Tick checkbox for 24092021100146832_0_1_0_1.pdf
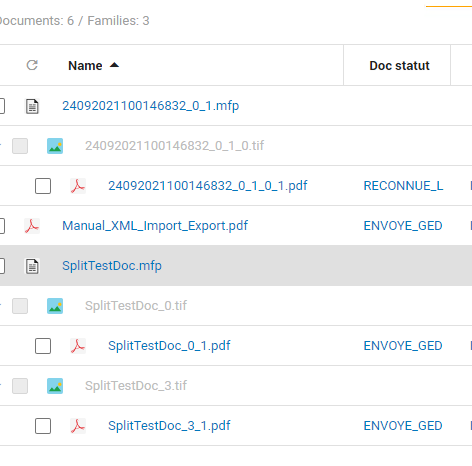Screen dimensions: 472x466 [43, 186]
